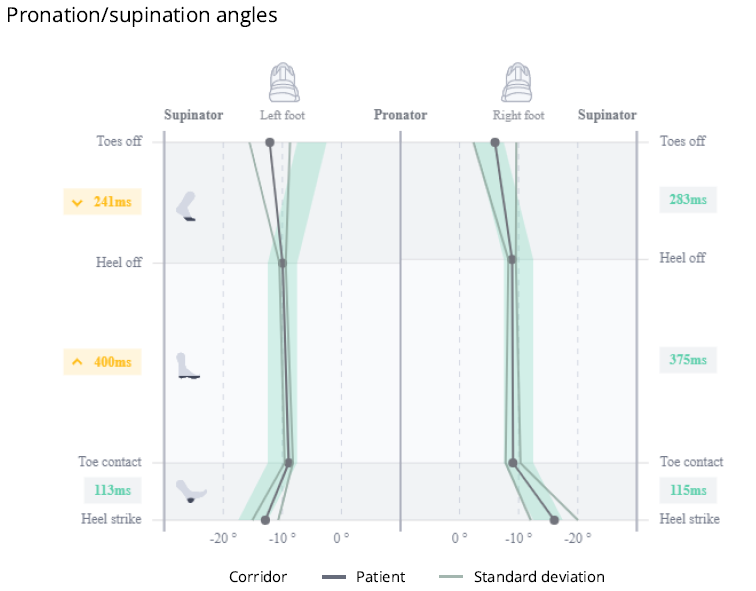
Task: Click the 113ms left foot badge
Action: (112, 490)
